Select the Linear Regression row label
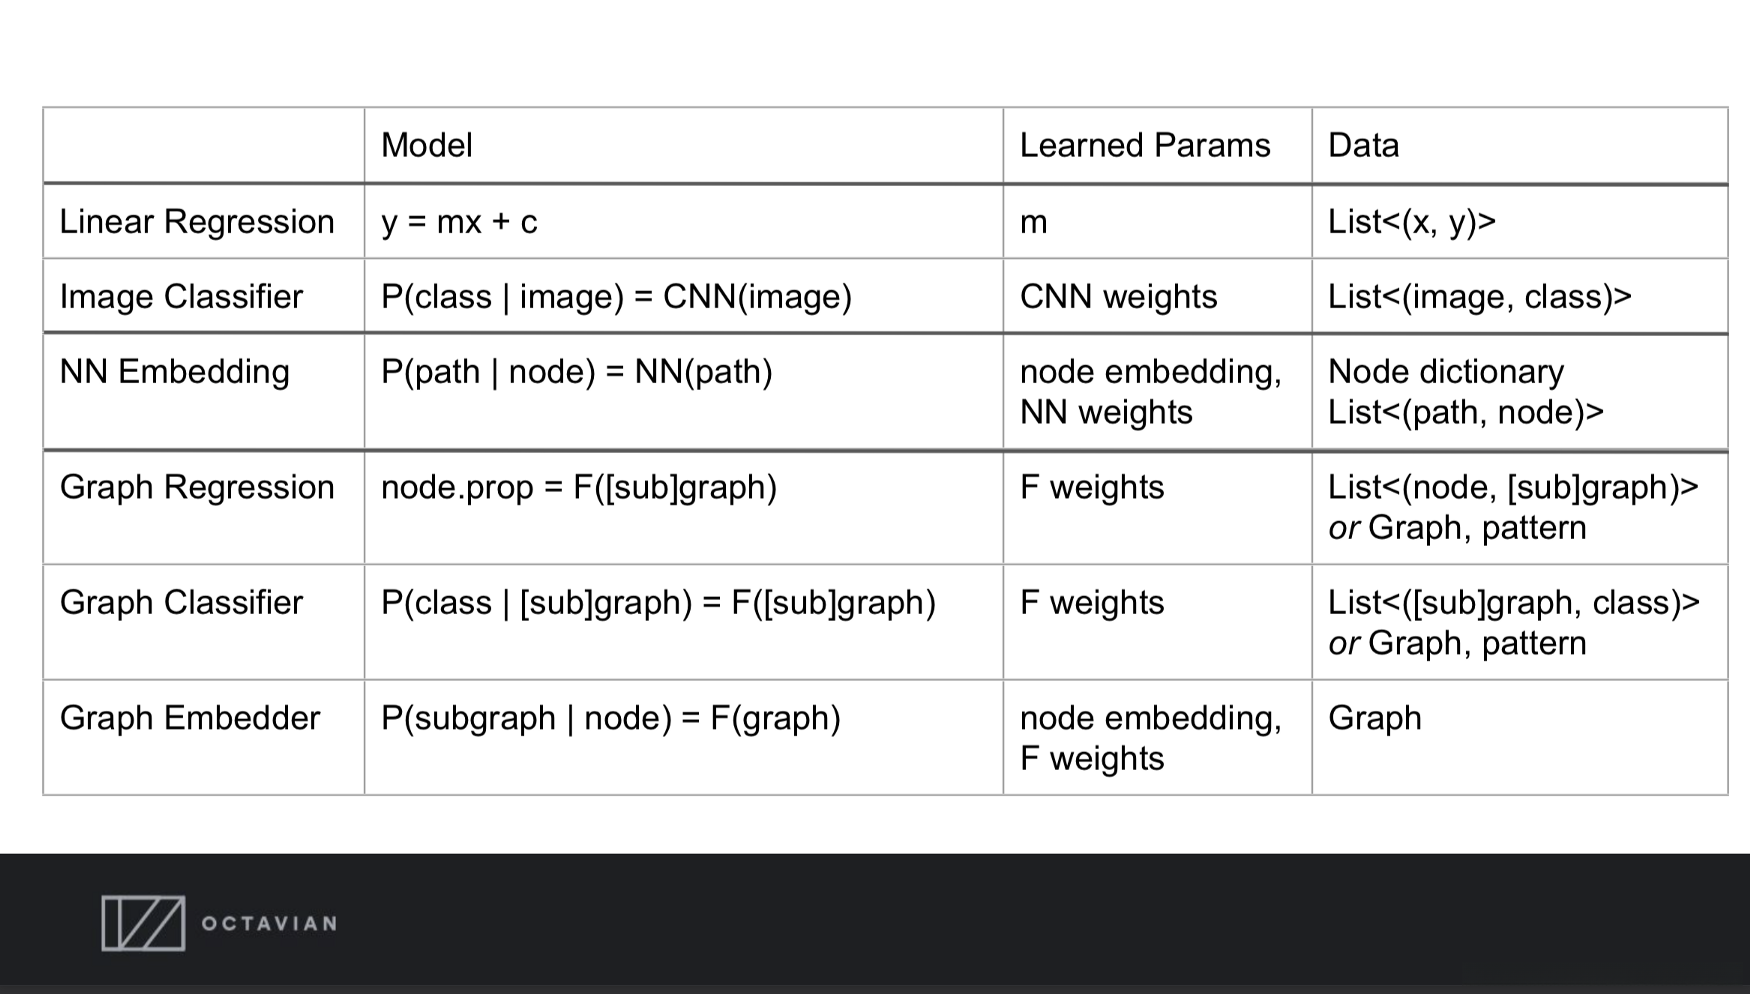This screenshot has width=1750, height=994. (197, 222)
